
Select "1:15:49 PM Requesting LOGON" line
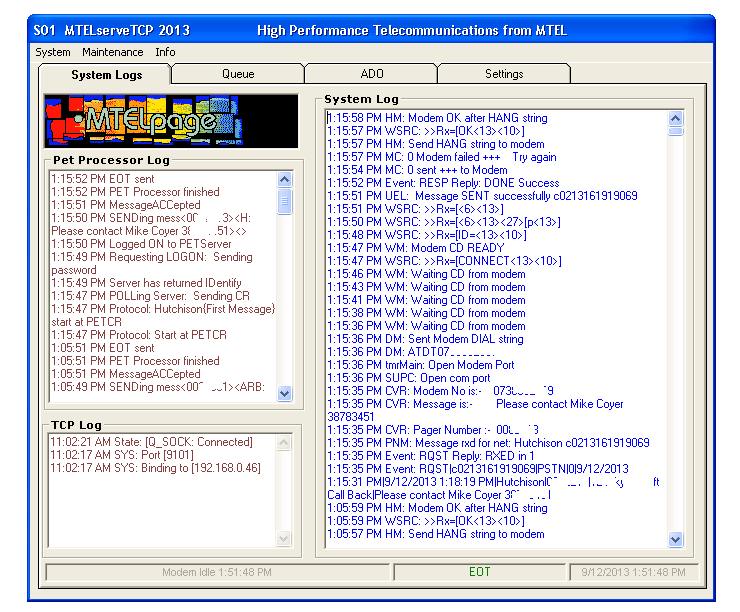pos(152,263)
